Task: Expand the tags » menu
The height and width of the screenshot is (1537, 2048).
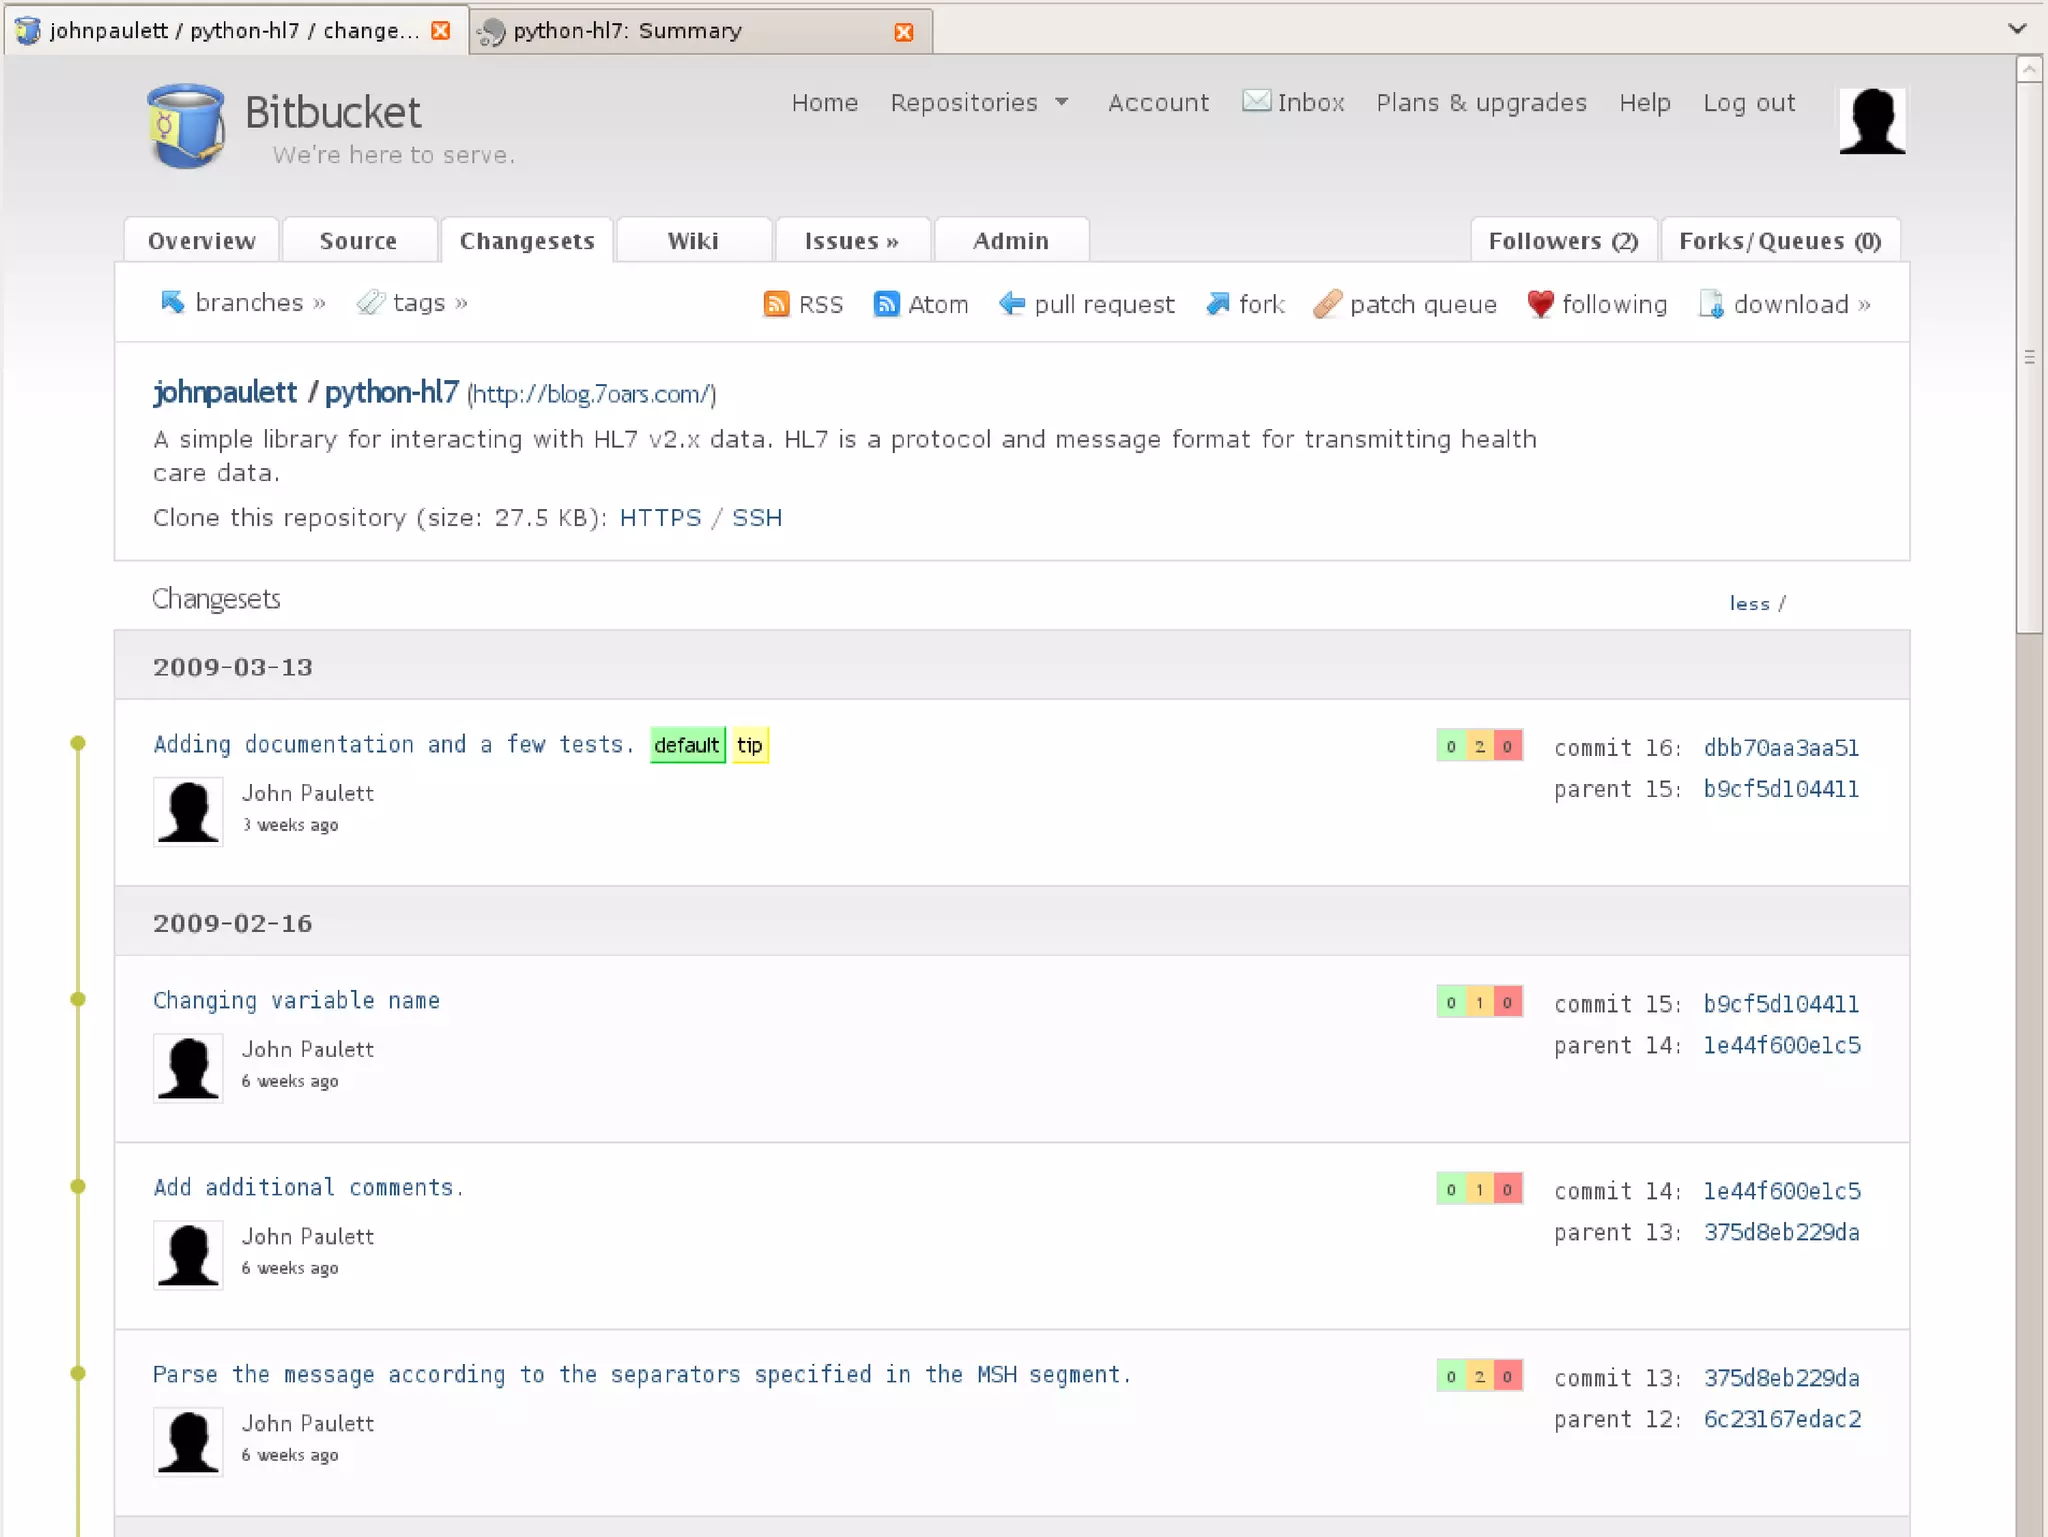Action: [430, 302]
